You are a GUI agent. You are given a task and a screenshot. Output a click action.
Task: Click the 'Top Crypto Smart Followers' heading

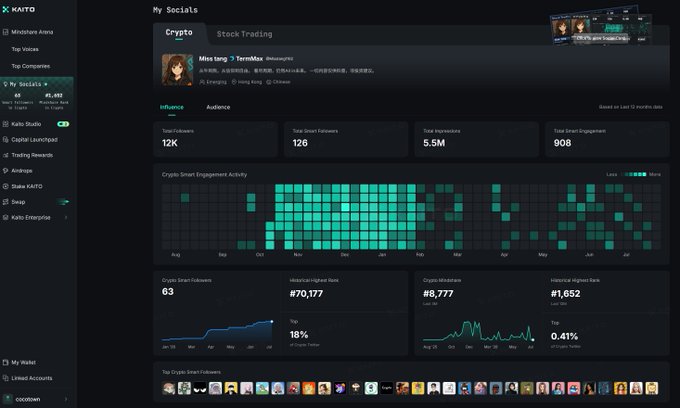pyautogui.click(x=191, y=372)
